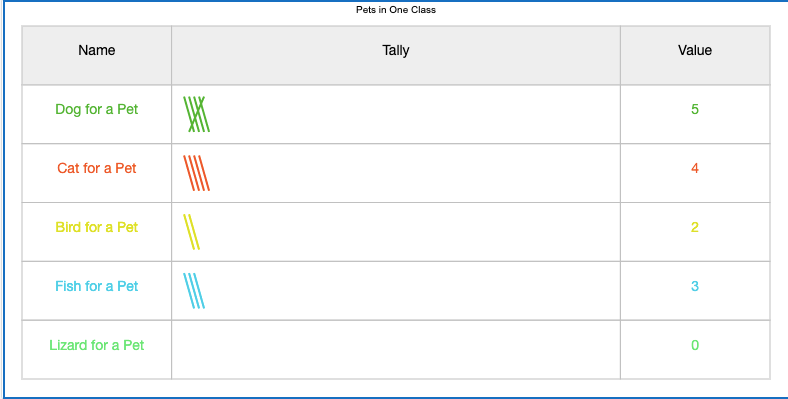Click the Value column header
Screen dimensions: 788x399
click(695, 50)
